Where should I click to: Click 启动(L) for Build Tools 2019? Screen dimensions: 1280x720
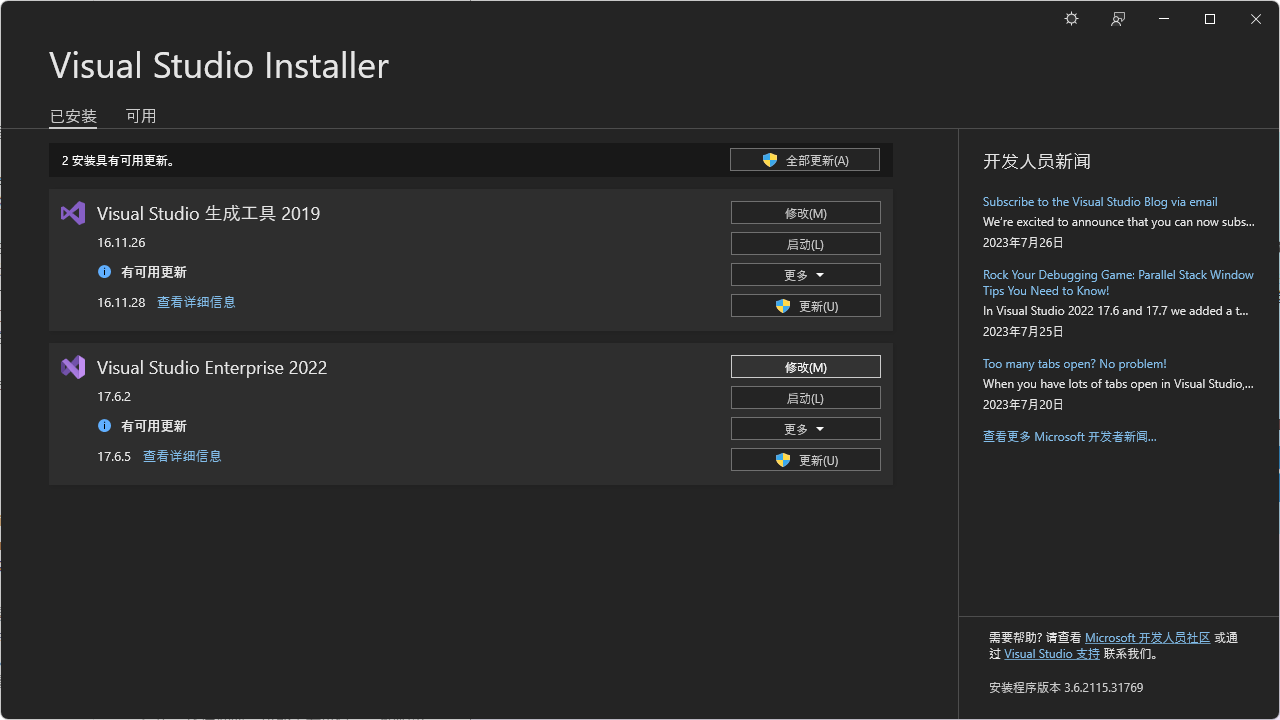[806, 244]
